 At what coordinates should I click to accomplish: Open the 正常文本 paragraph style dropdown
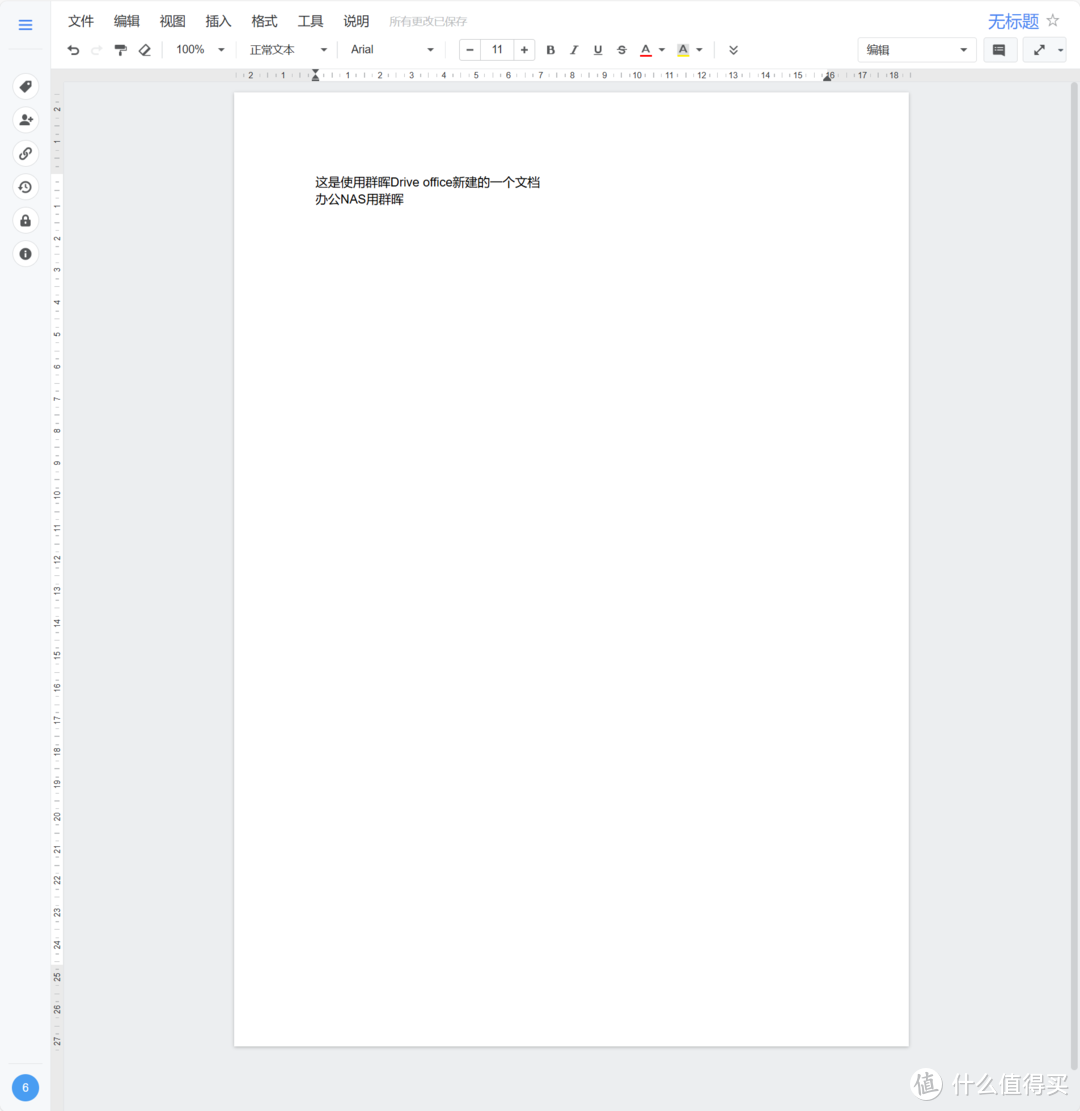click(x=288, y=50)
